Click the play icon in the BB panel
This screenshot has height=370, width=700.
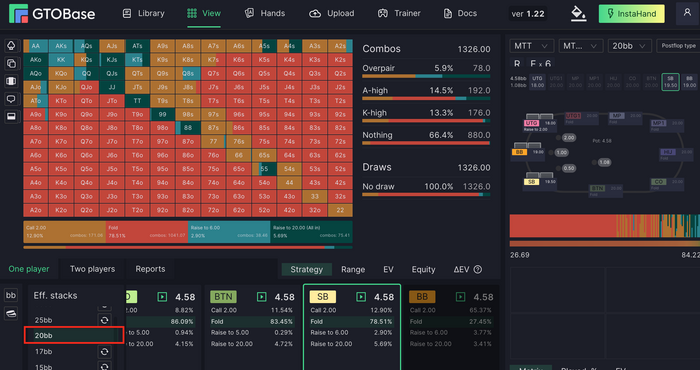(461, 297)
